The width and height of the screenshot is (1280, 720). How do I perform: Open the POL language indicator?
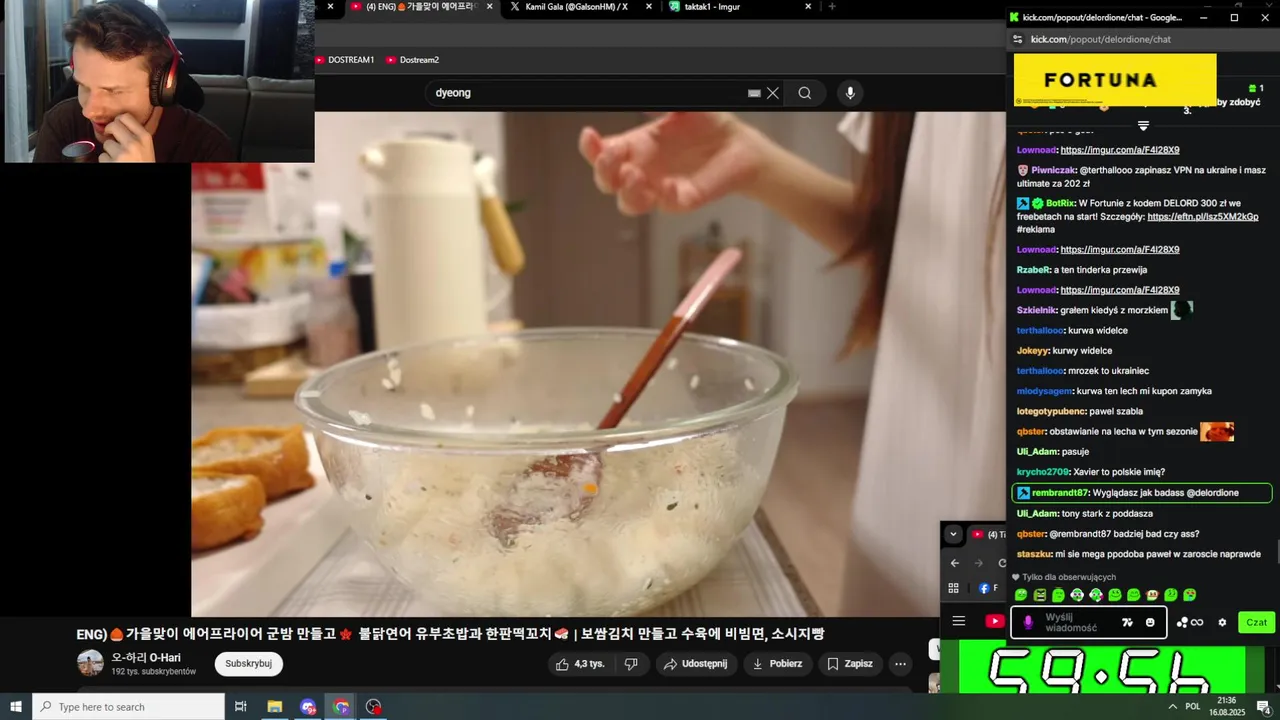tap(1193, 706)
